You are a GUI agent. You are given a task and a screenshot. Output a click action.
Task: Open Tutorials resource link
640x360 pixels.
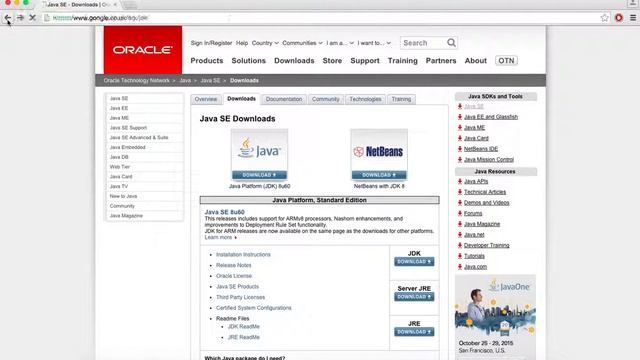[474, 256]
